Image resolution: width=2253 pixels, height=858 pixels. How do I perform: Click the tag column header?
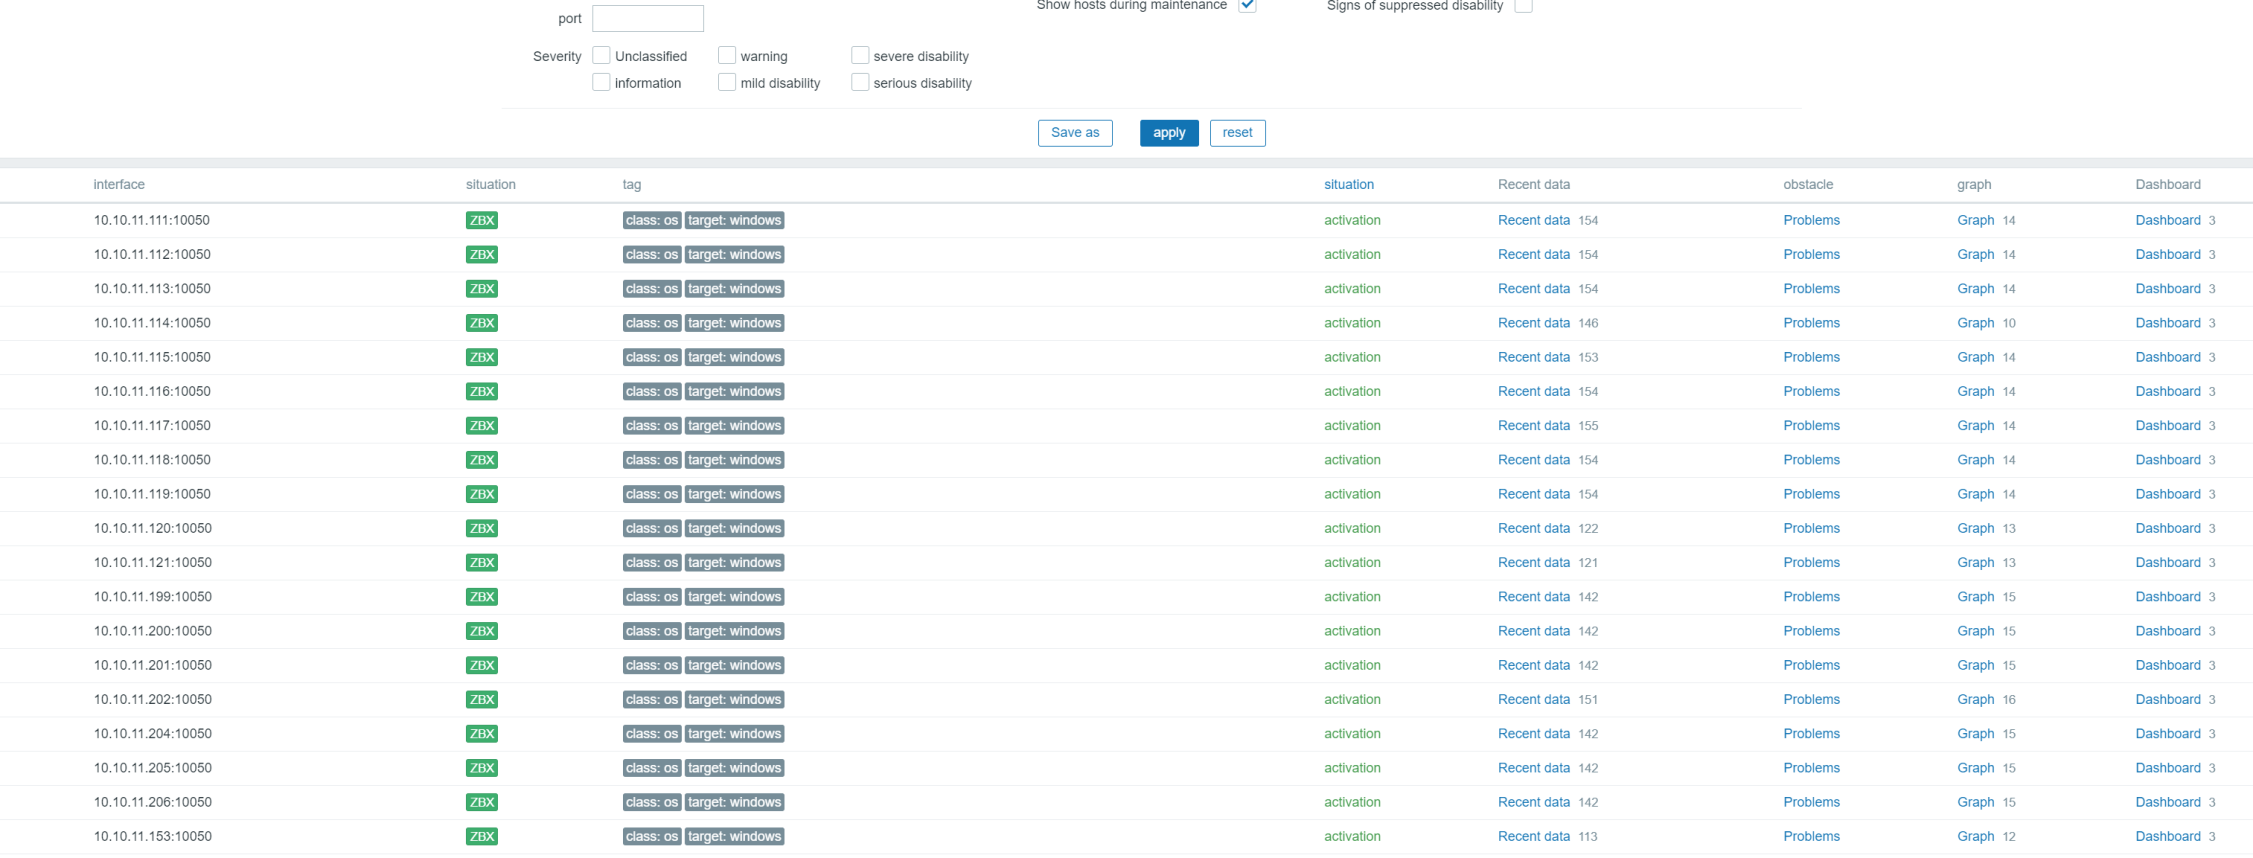tap(632, 184)
